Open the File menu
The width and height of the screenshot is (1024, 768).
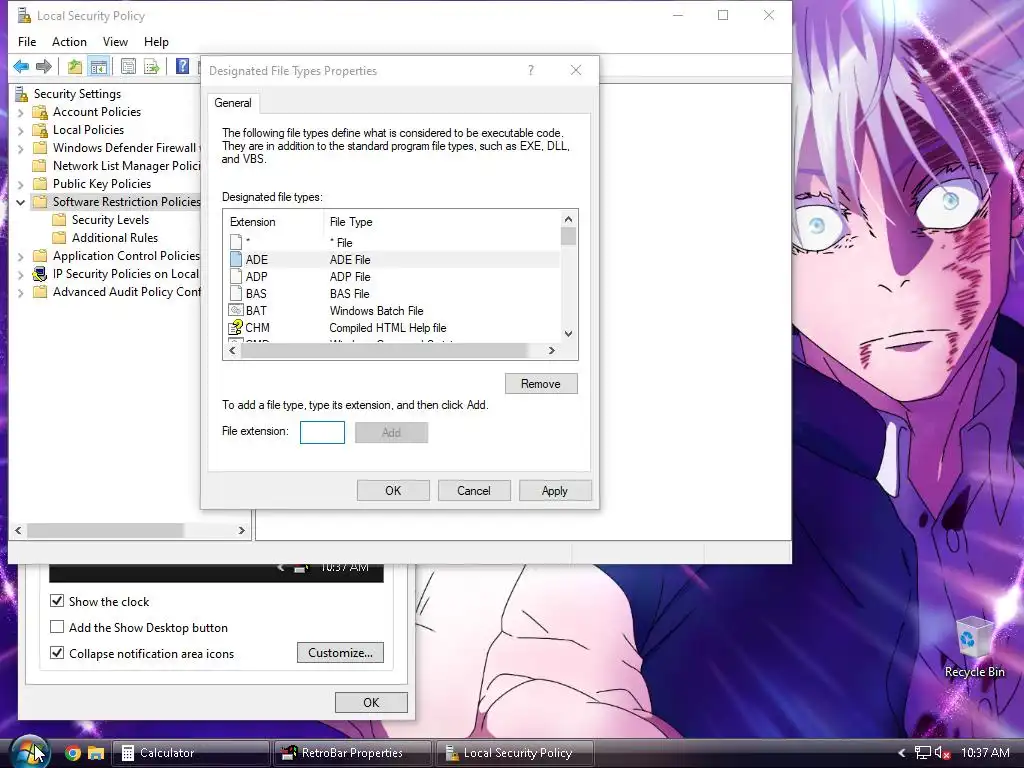point(27,42)
